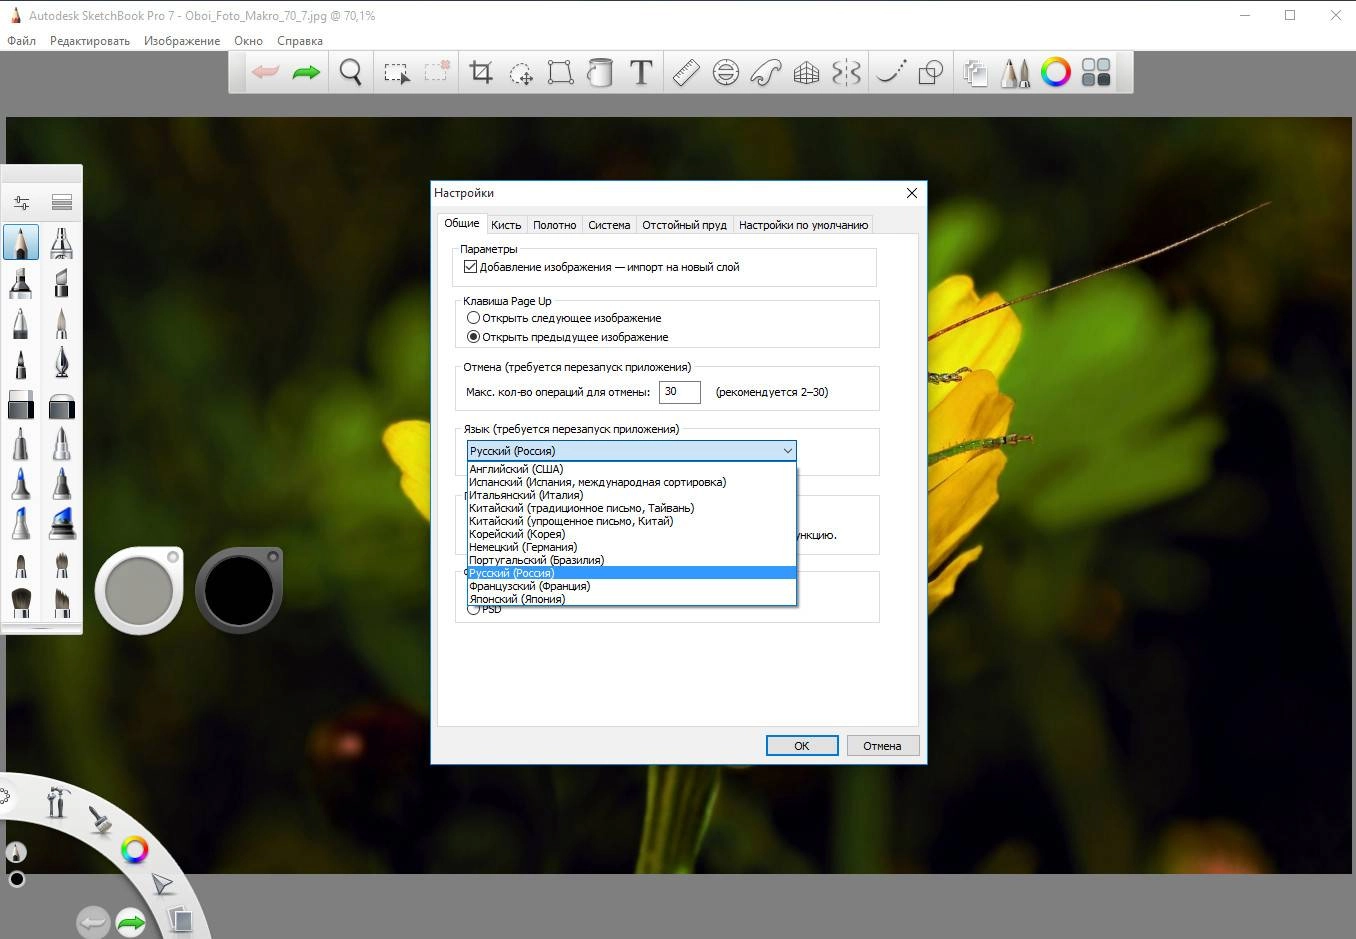Open tools icon in corner lagoon
Viewport: 1356px width, 939px height.
[x=57, y=802]
